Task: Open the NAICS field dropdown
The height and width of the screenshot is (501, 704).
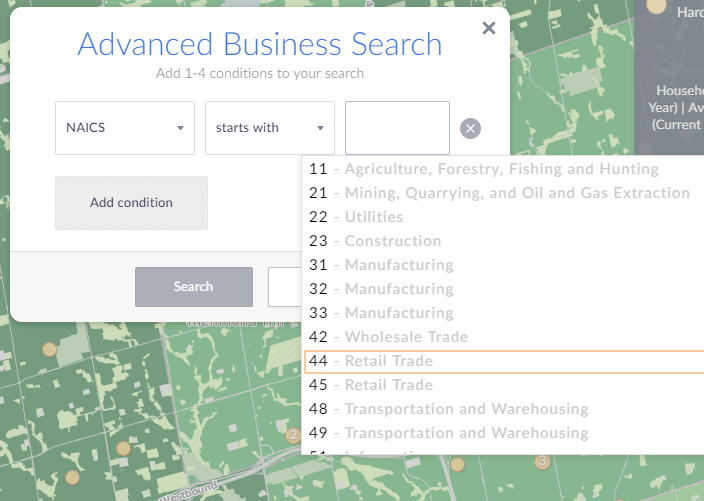Action: (125, 128)
